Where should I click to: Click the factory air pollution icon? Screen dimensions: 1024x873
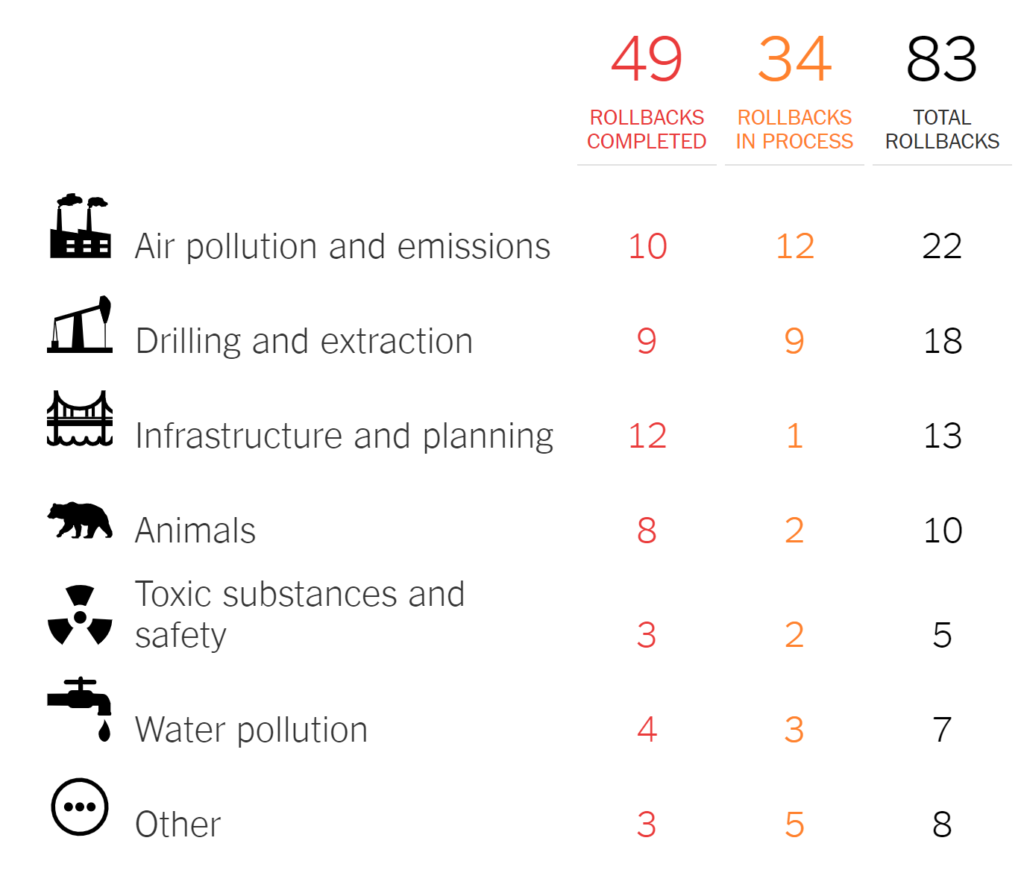(80, 226)
